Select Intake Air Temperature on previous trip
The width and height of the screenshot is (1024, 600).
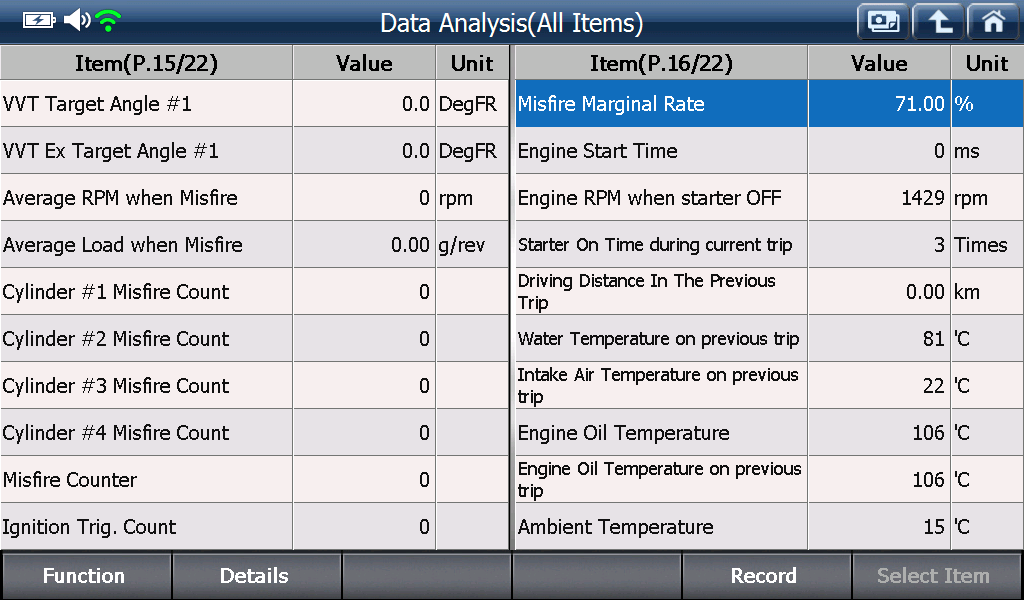coord(769,386)
